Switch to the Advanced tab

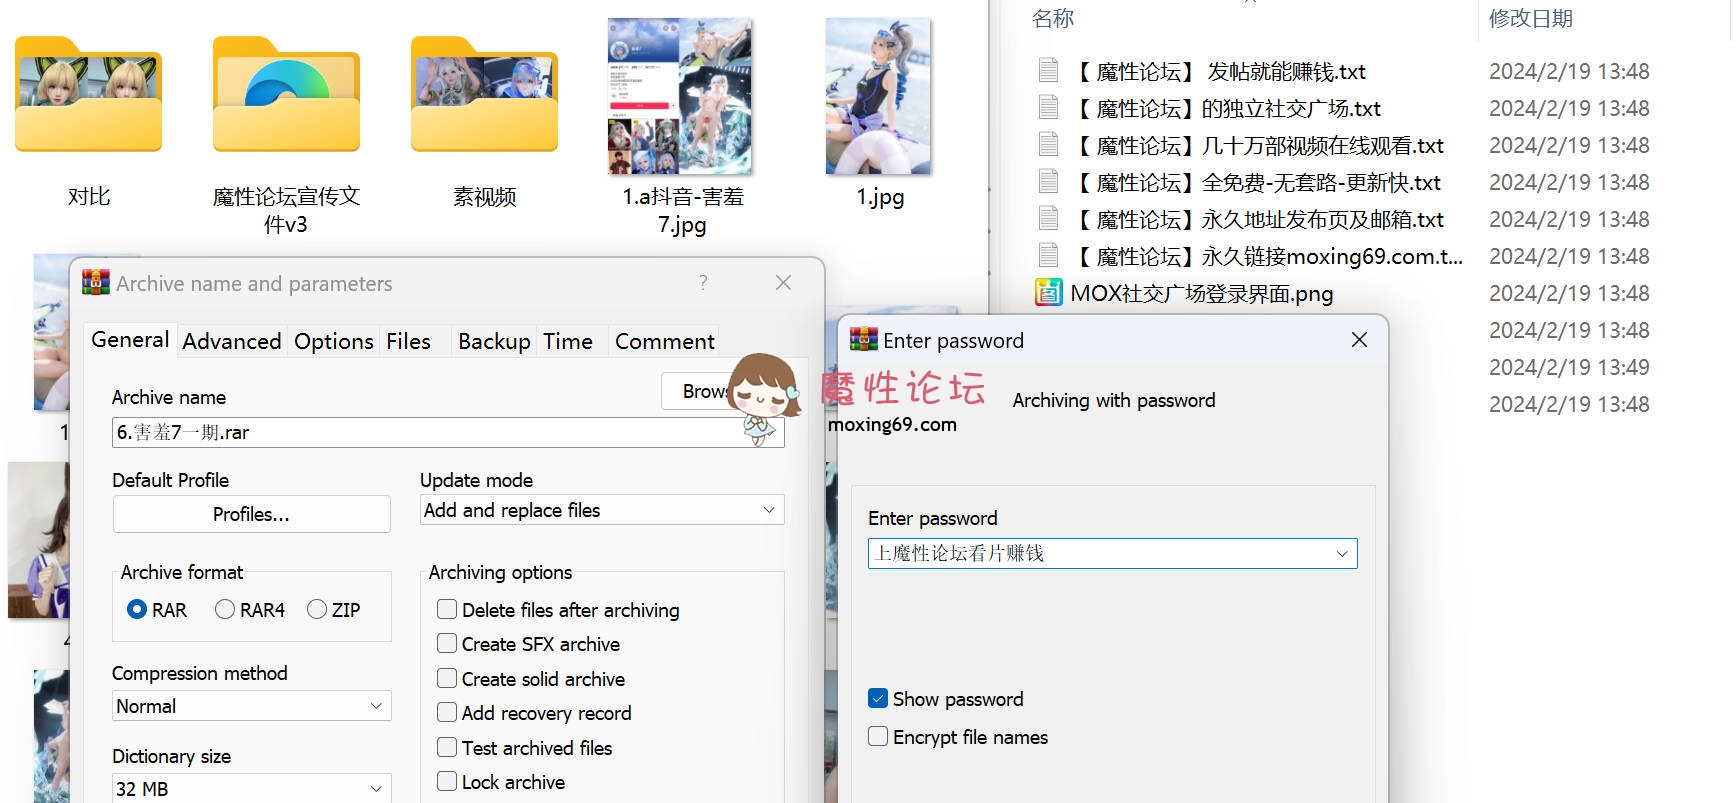pos(232,341)
